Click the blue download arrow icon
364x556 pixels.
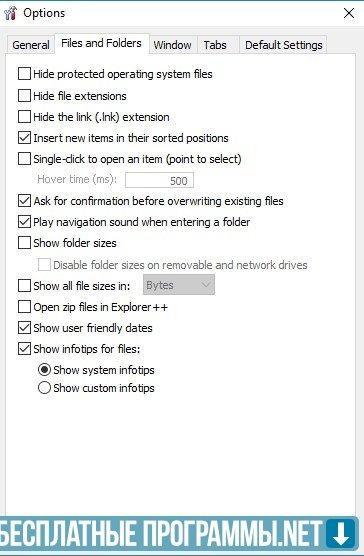tap(342, 535)
